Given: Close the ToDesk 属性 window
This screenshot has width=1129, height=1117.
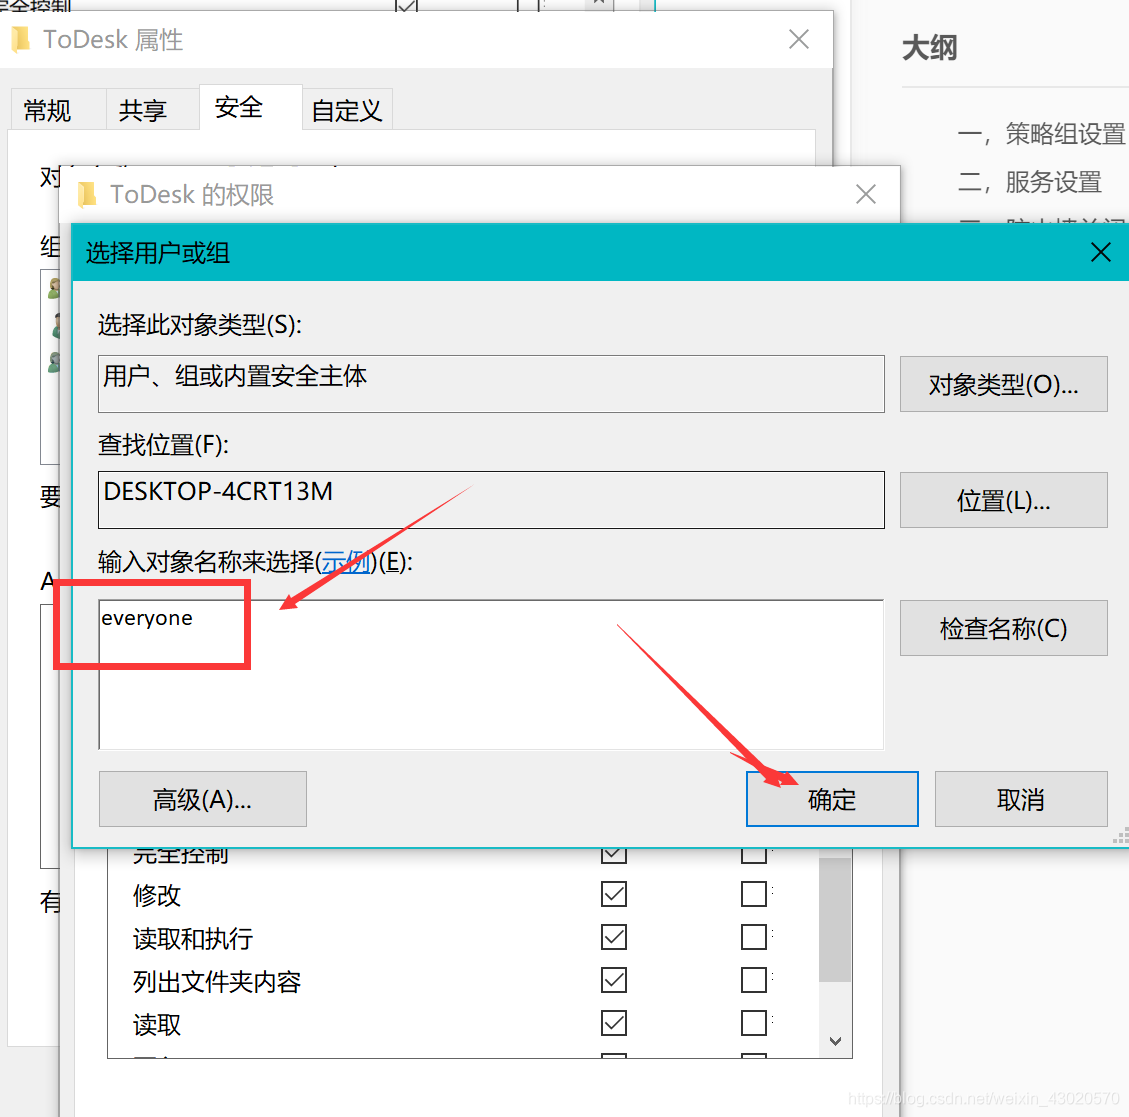Looking at the screenshot, I should tap(799, 39).
